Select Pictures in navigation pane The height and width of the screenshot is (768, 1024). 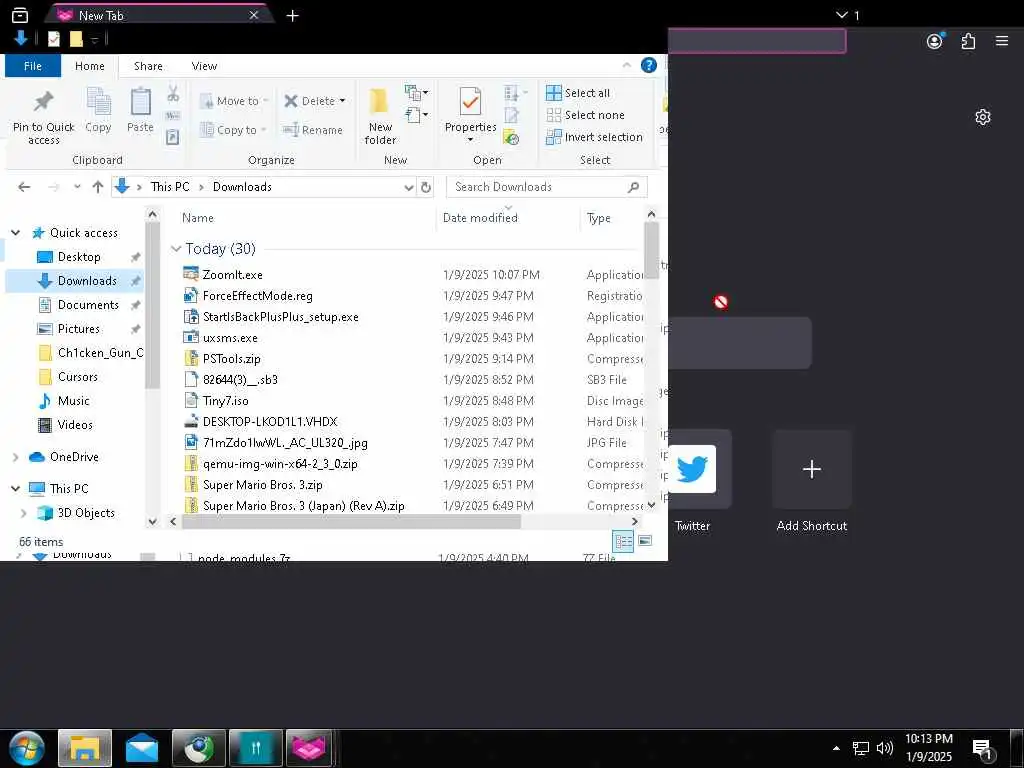78,328
